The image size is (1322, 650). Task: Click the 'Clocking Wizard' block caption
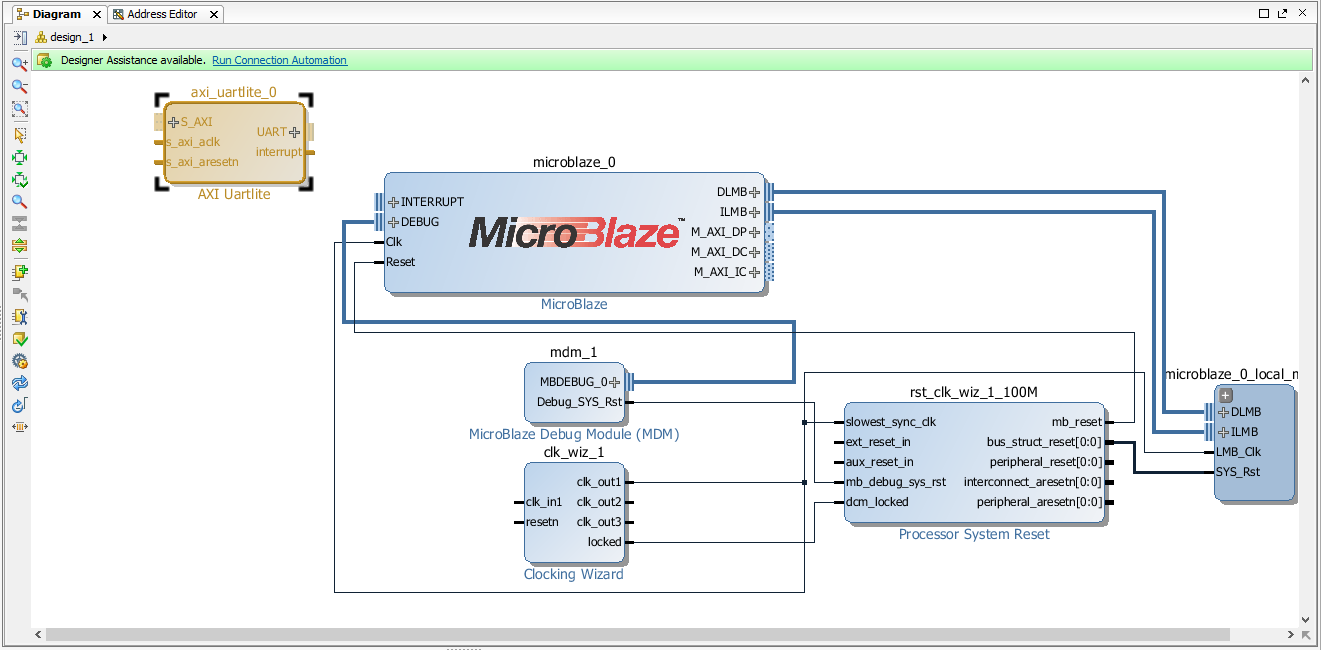point(574,574)
